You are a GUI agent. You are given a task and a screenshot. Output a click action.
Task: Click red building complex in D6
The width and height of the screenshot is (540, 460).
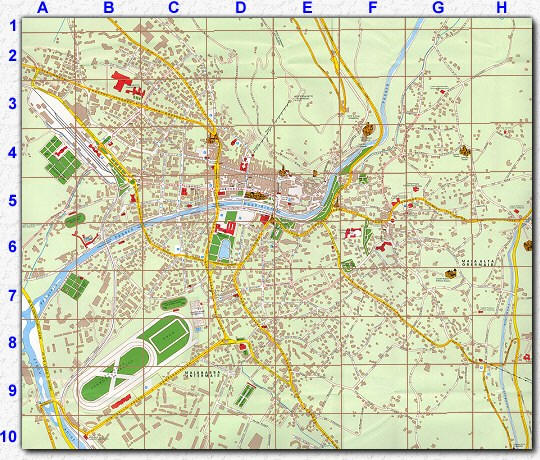coord(226,228)
